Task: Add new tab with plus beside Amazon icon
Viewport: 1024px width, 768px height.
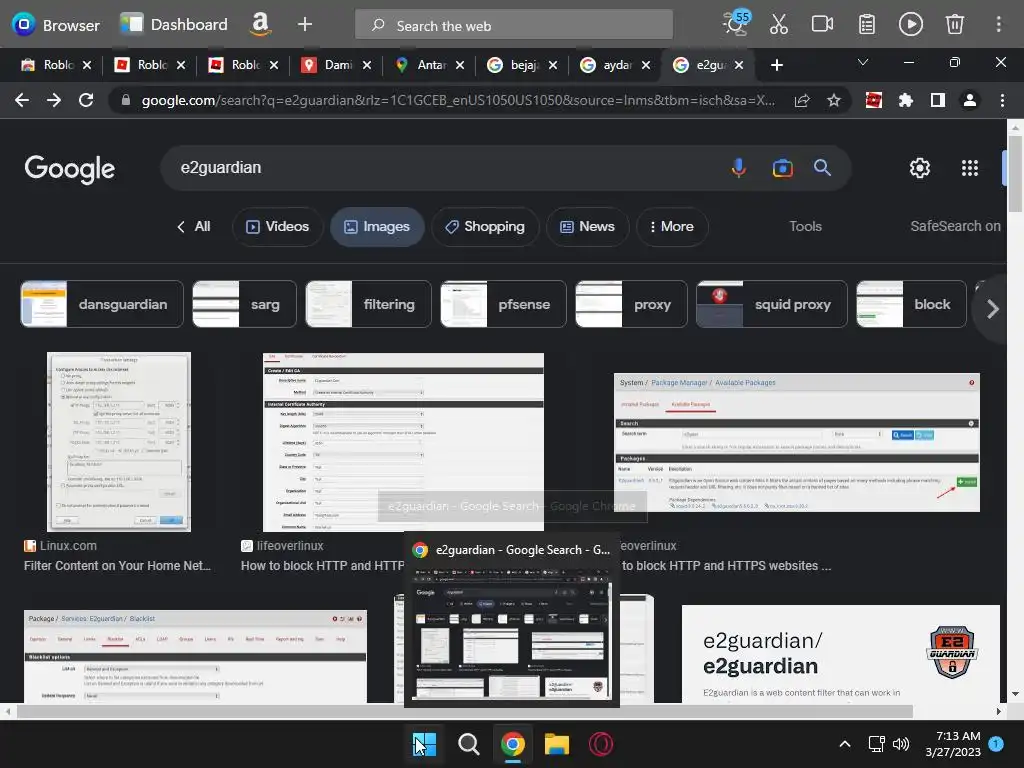Action: pyautogui.click(x=304, y=24)
